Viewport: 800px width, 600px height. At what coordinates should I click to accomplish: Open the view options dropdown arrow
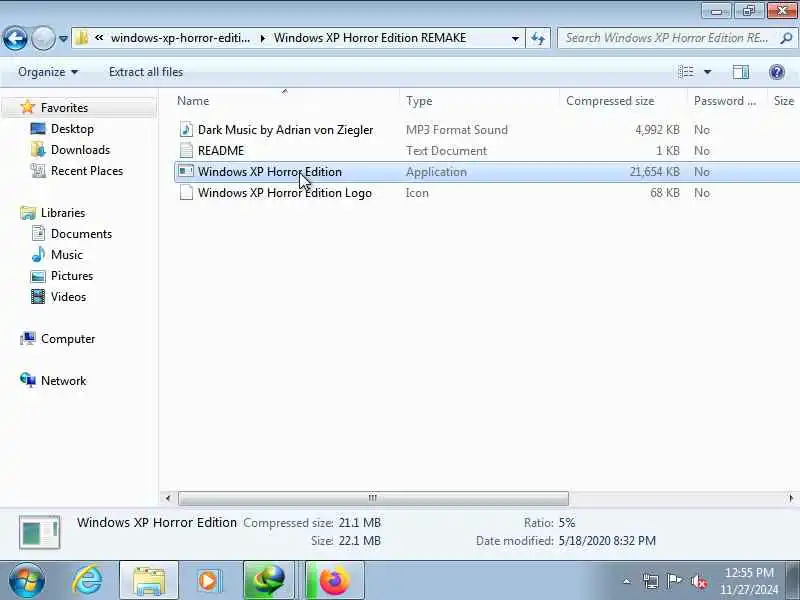707,72
